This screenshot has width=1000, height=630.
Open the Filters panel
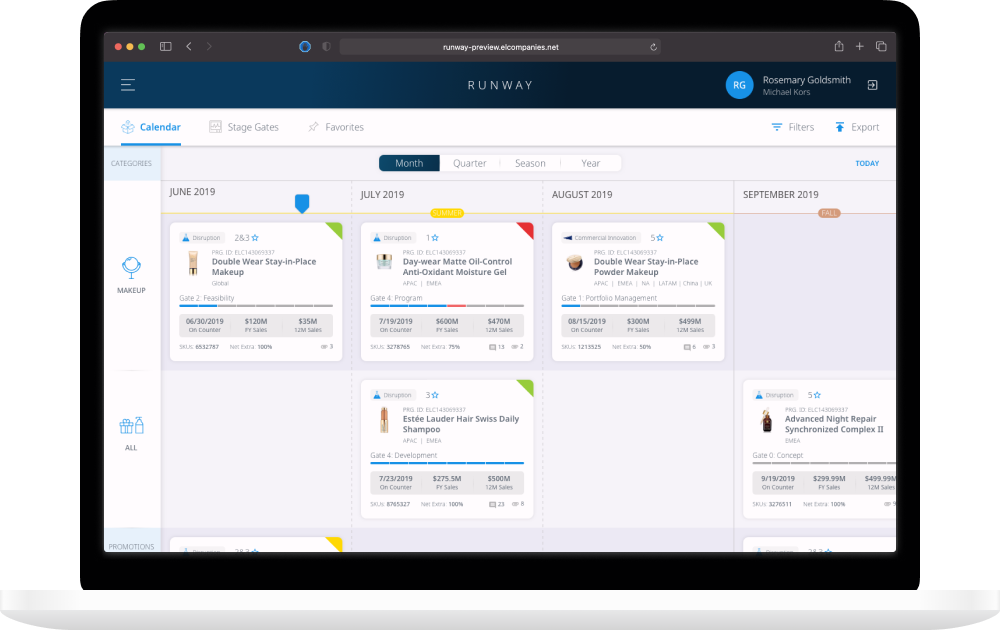point(792,127)
